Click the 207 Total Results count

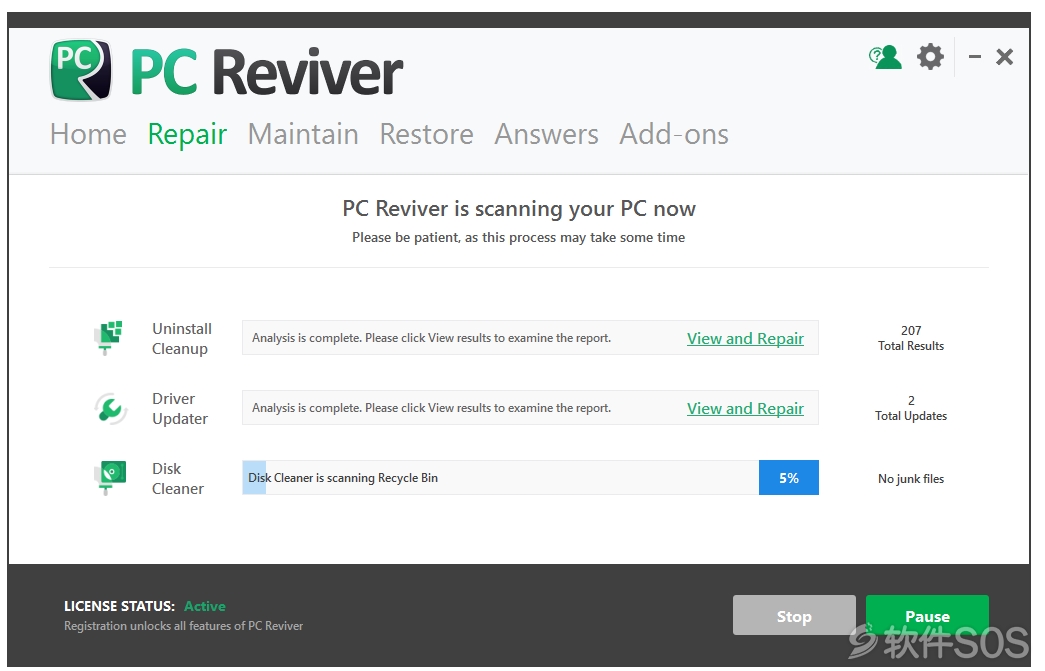pos(910,338)
